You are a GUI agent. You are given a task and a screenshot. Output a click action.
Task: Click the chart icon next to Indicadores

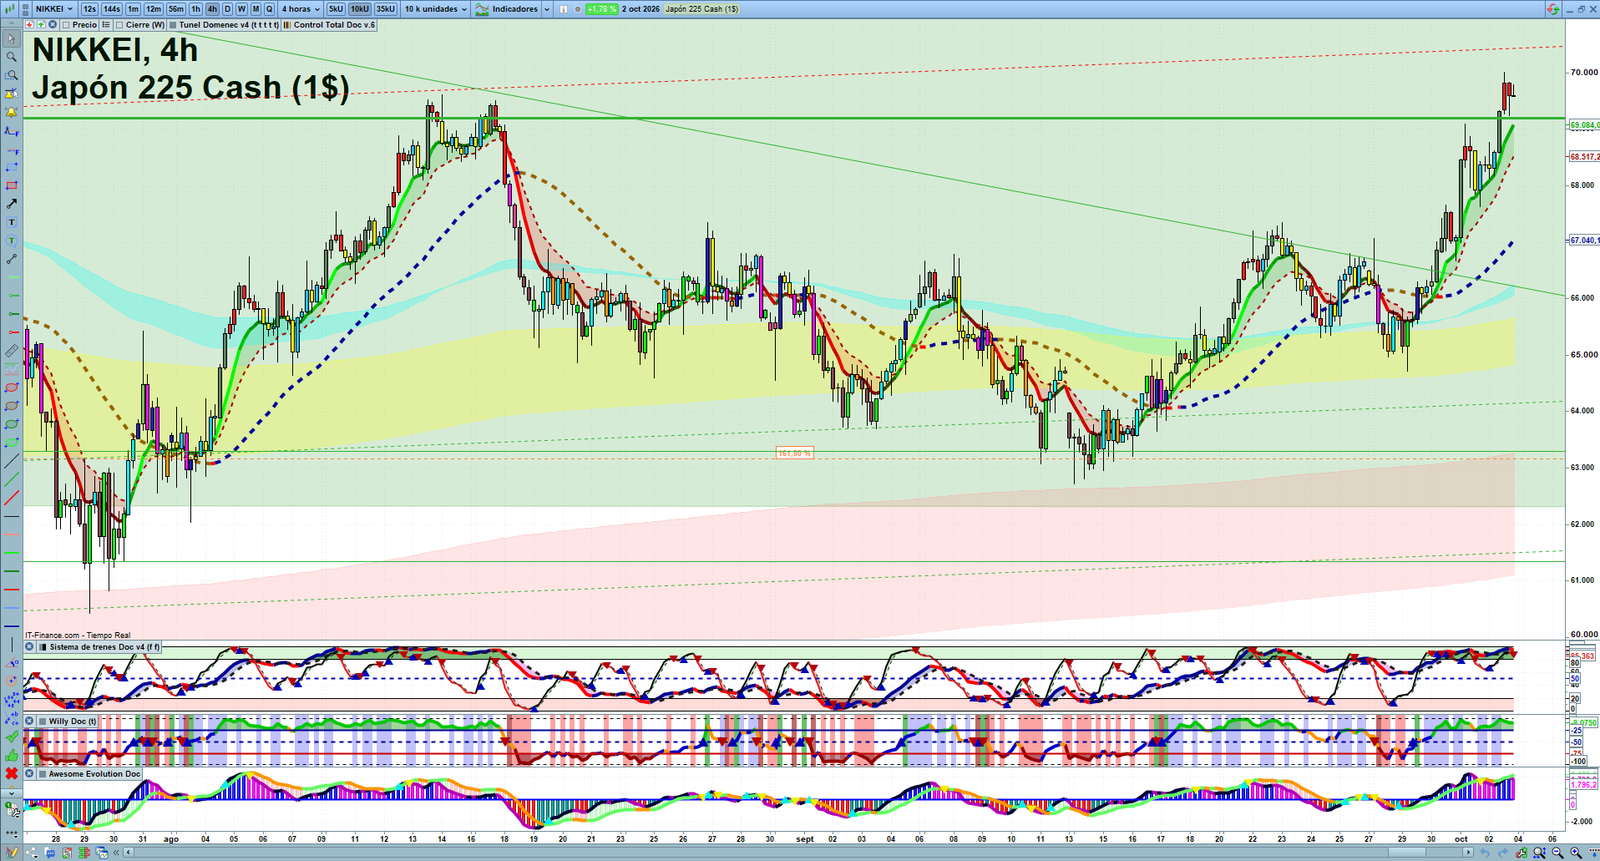[x=483, y=9]
